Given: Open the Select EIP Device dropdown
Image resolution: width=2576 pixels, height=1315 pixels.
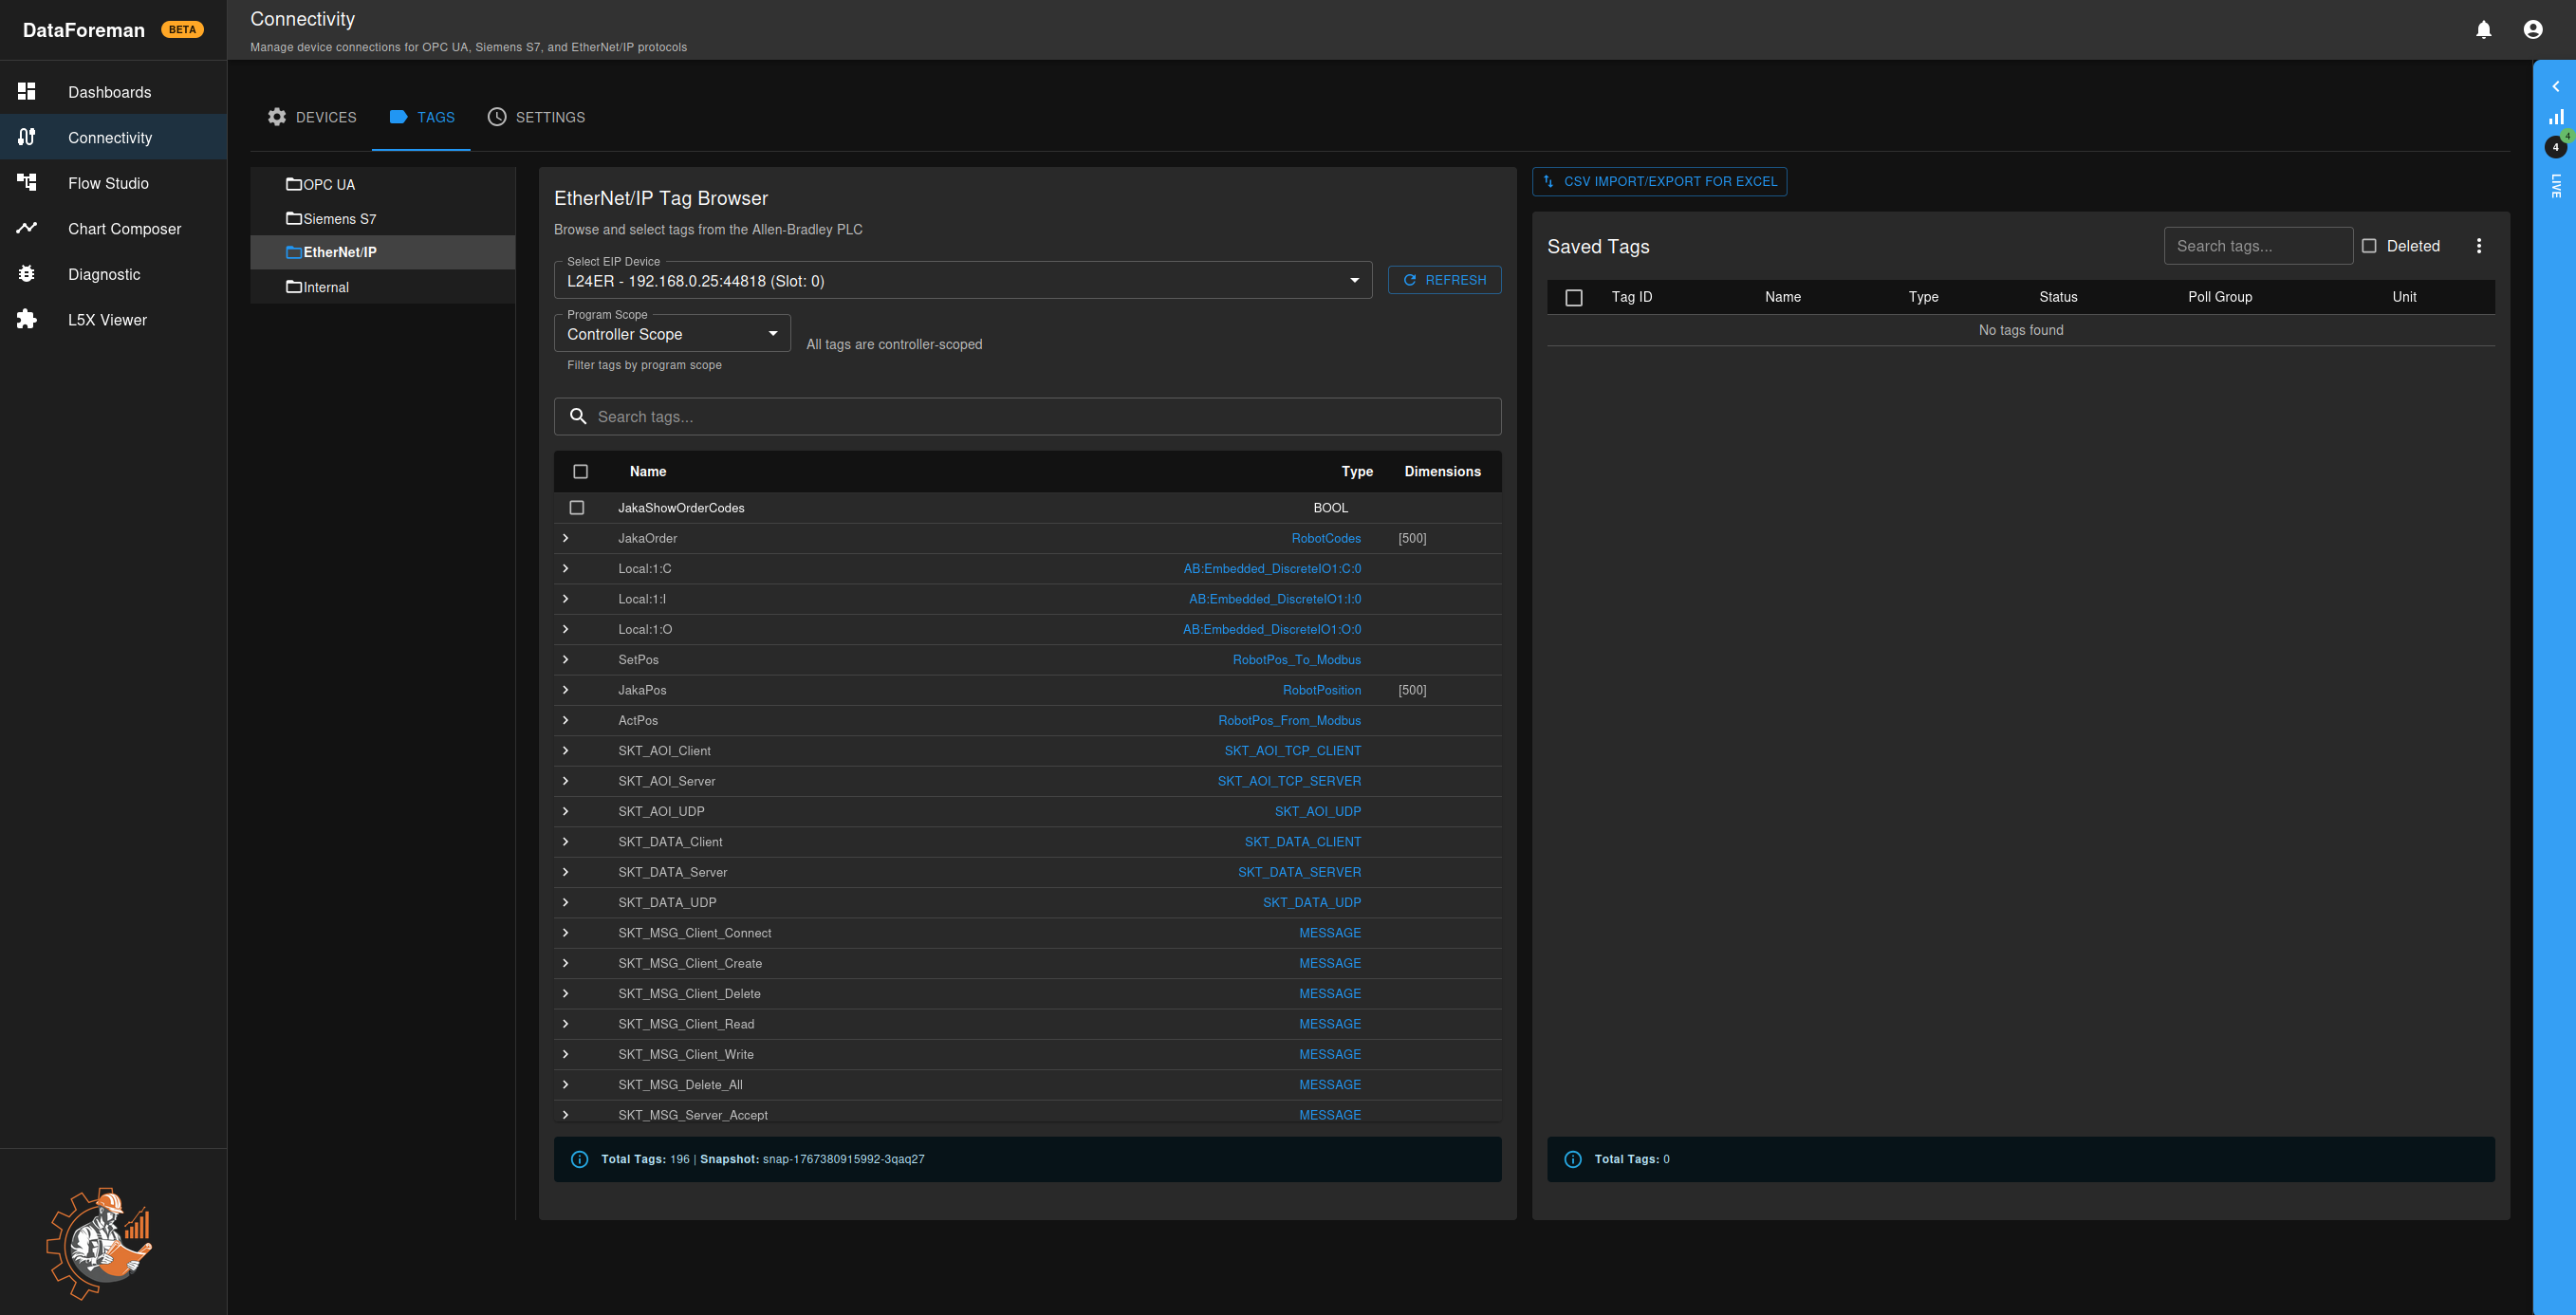Looking at the screenshot, I should 962,281.
